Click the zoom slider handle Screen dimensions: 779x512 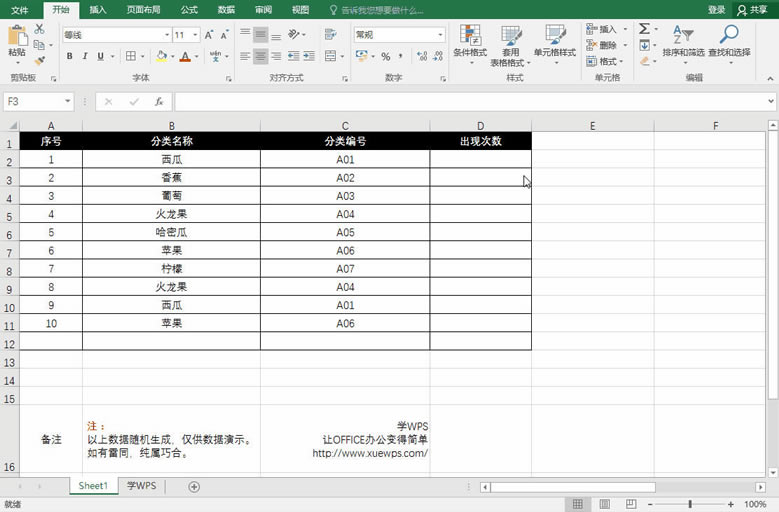click(x=690, y=504)
